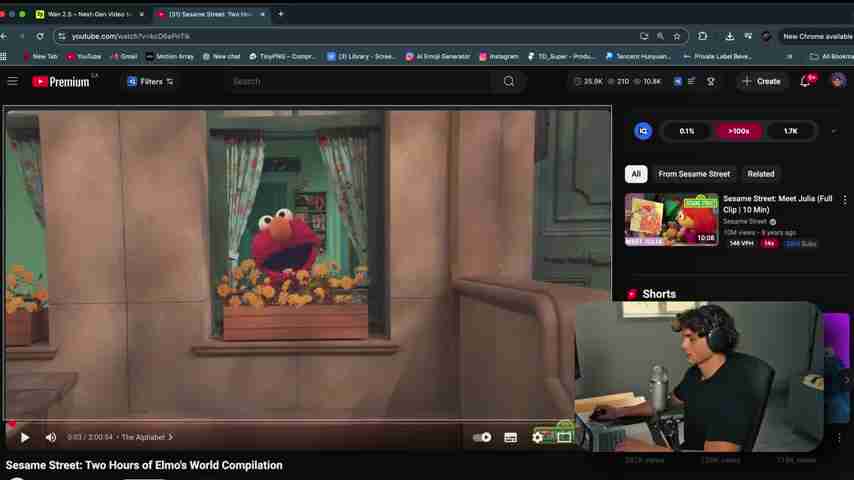Select the From Sesame Street chip

pyautogui.click(x=694, y=174)
